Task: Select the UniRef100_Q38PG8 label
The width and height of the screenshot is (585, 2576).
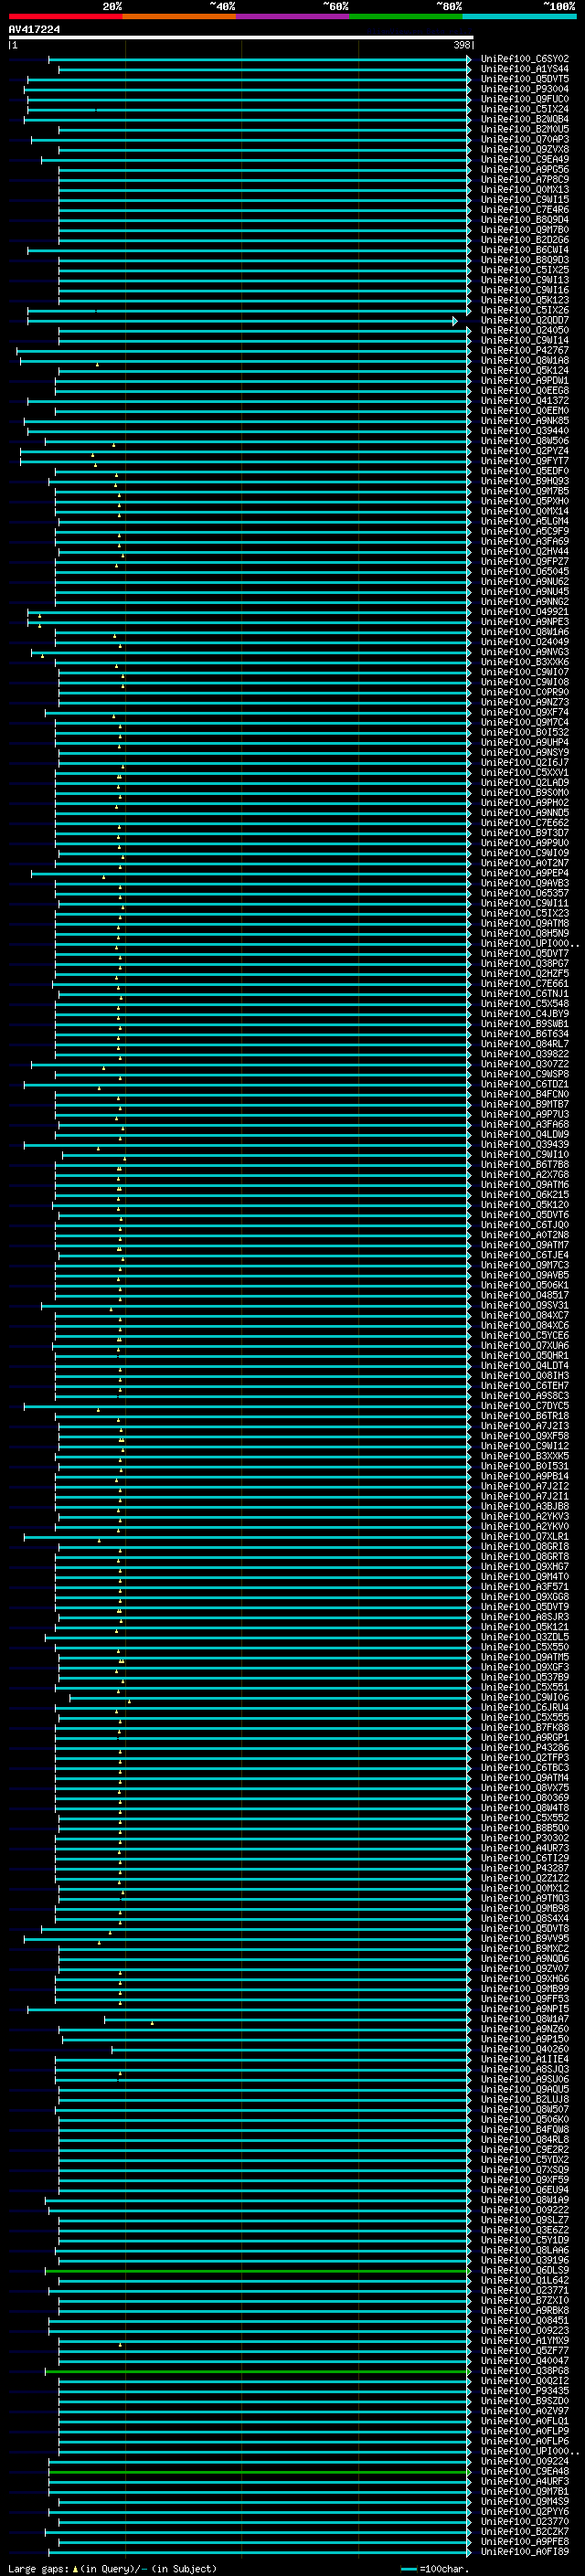Action: coord(524,2371)
